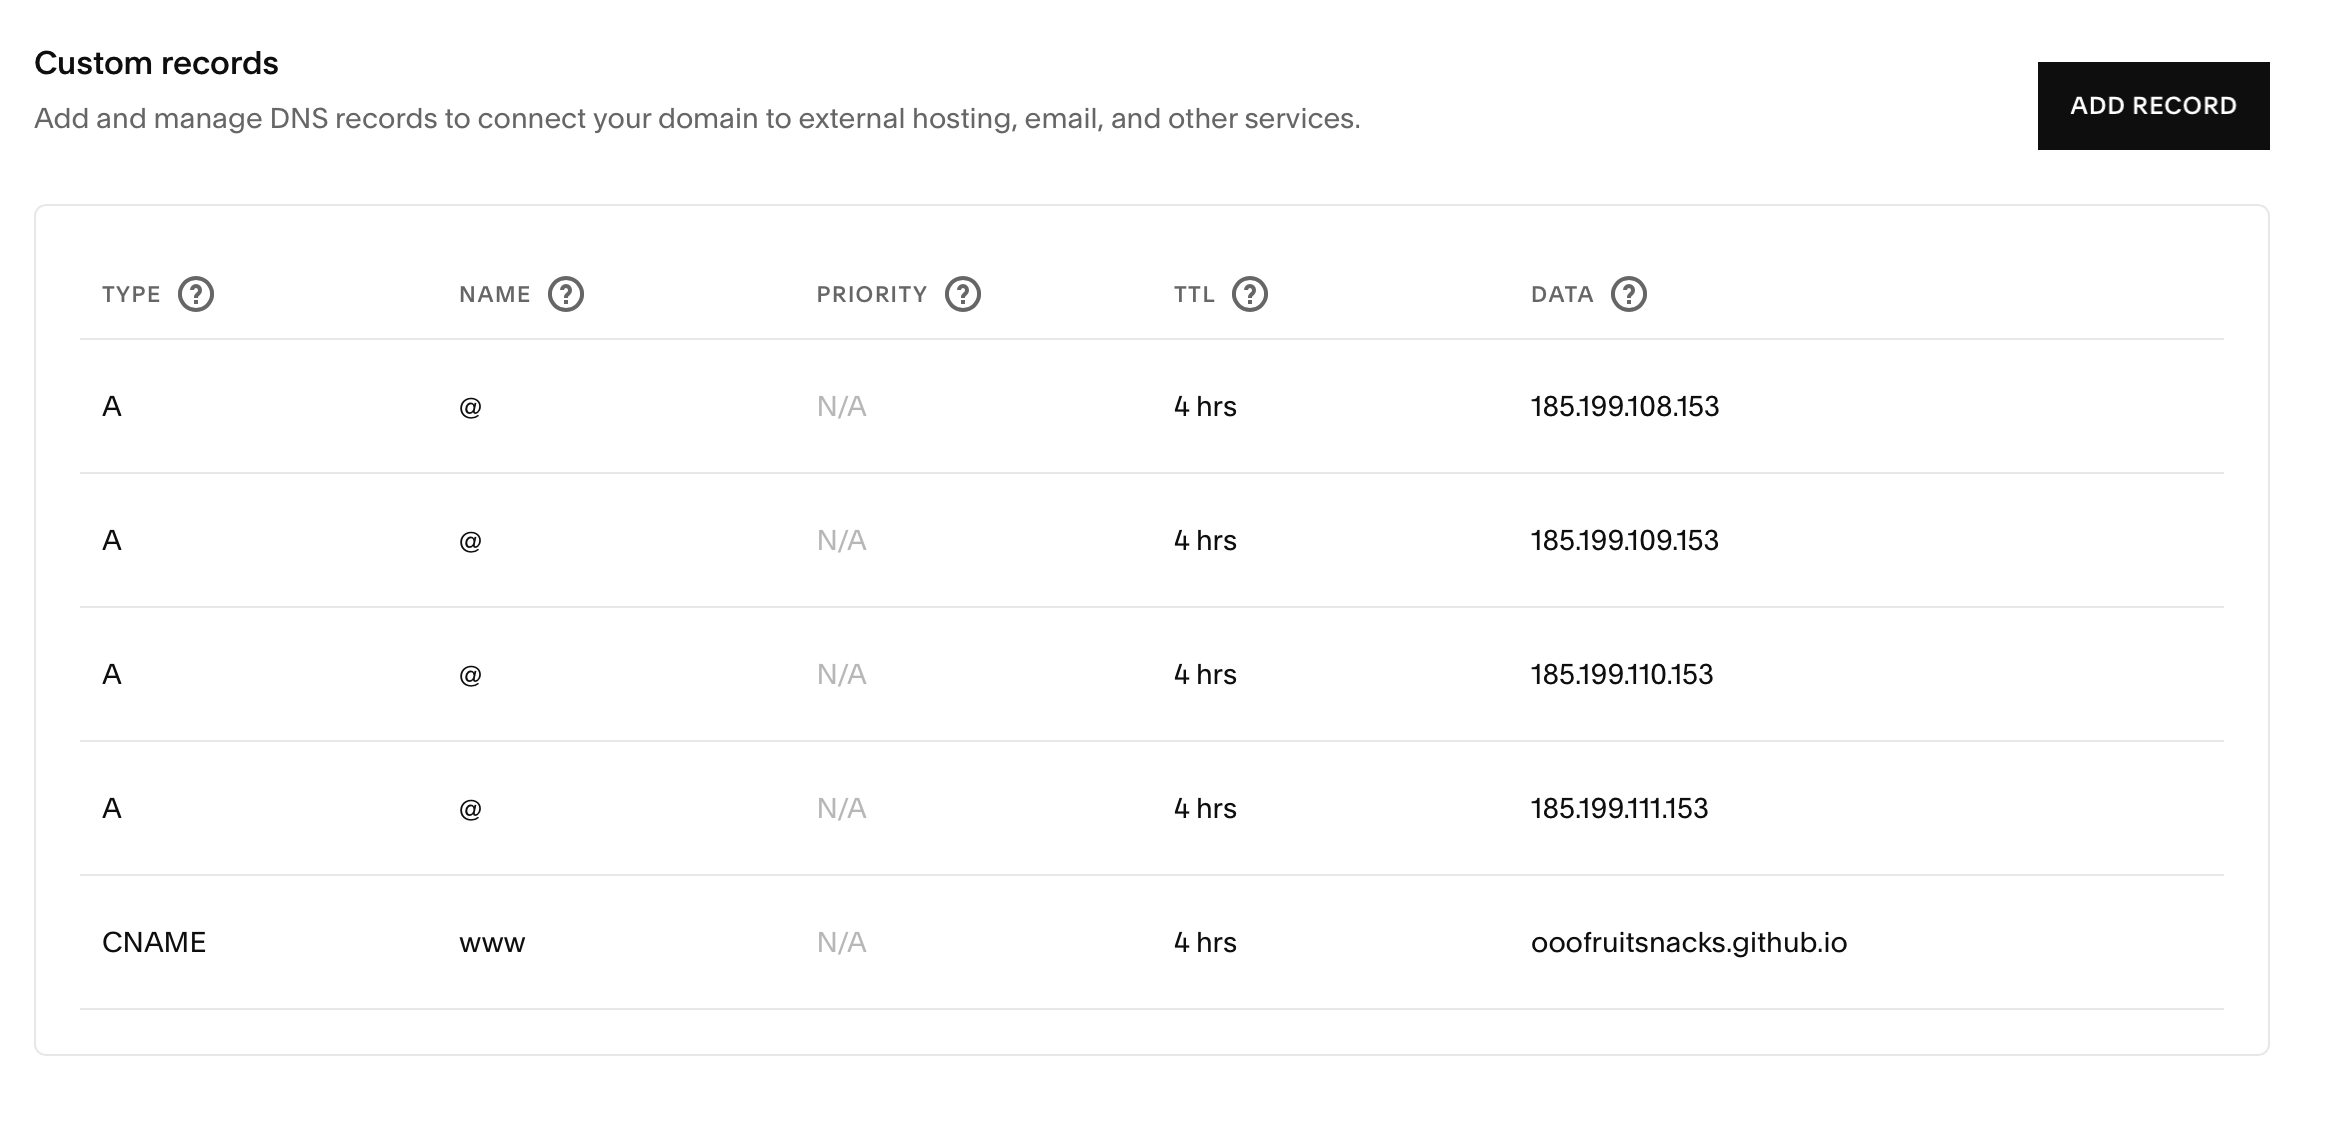This screenshot has height=1122, width=2328.
Task: Click 4 hrs in 185.199.109.153 row
Action: point(1205,540)
